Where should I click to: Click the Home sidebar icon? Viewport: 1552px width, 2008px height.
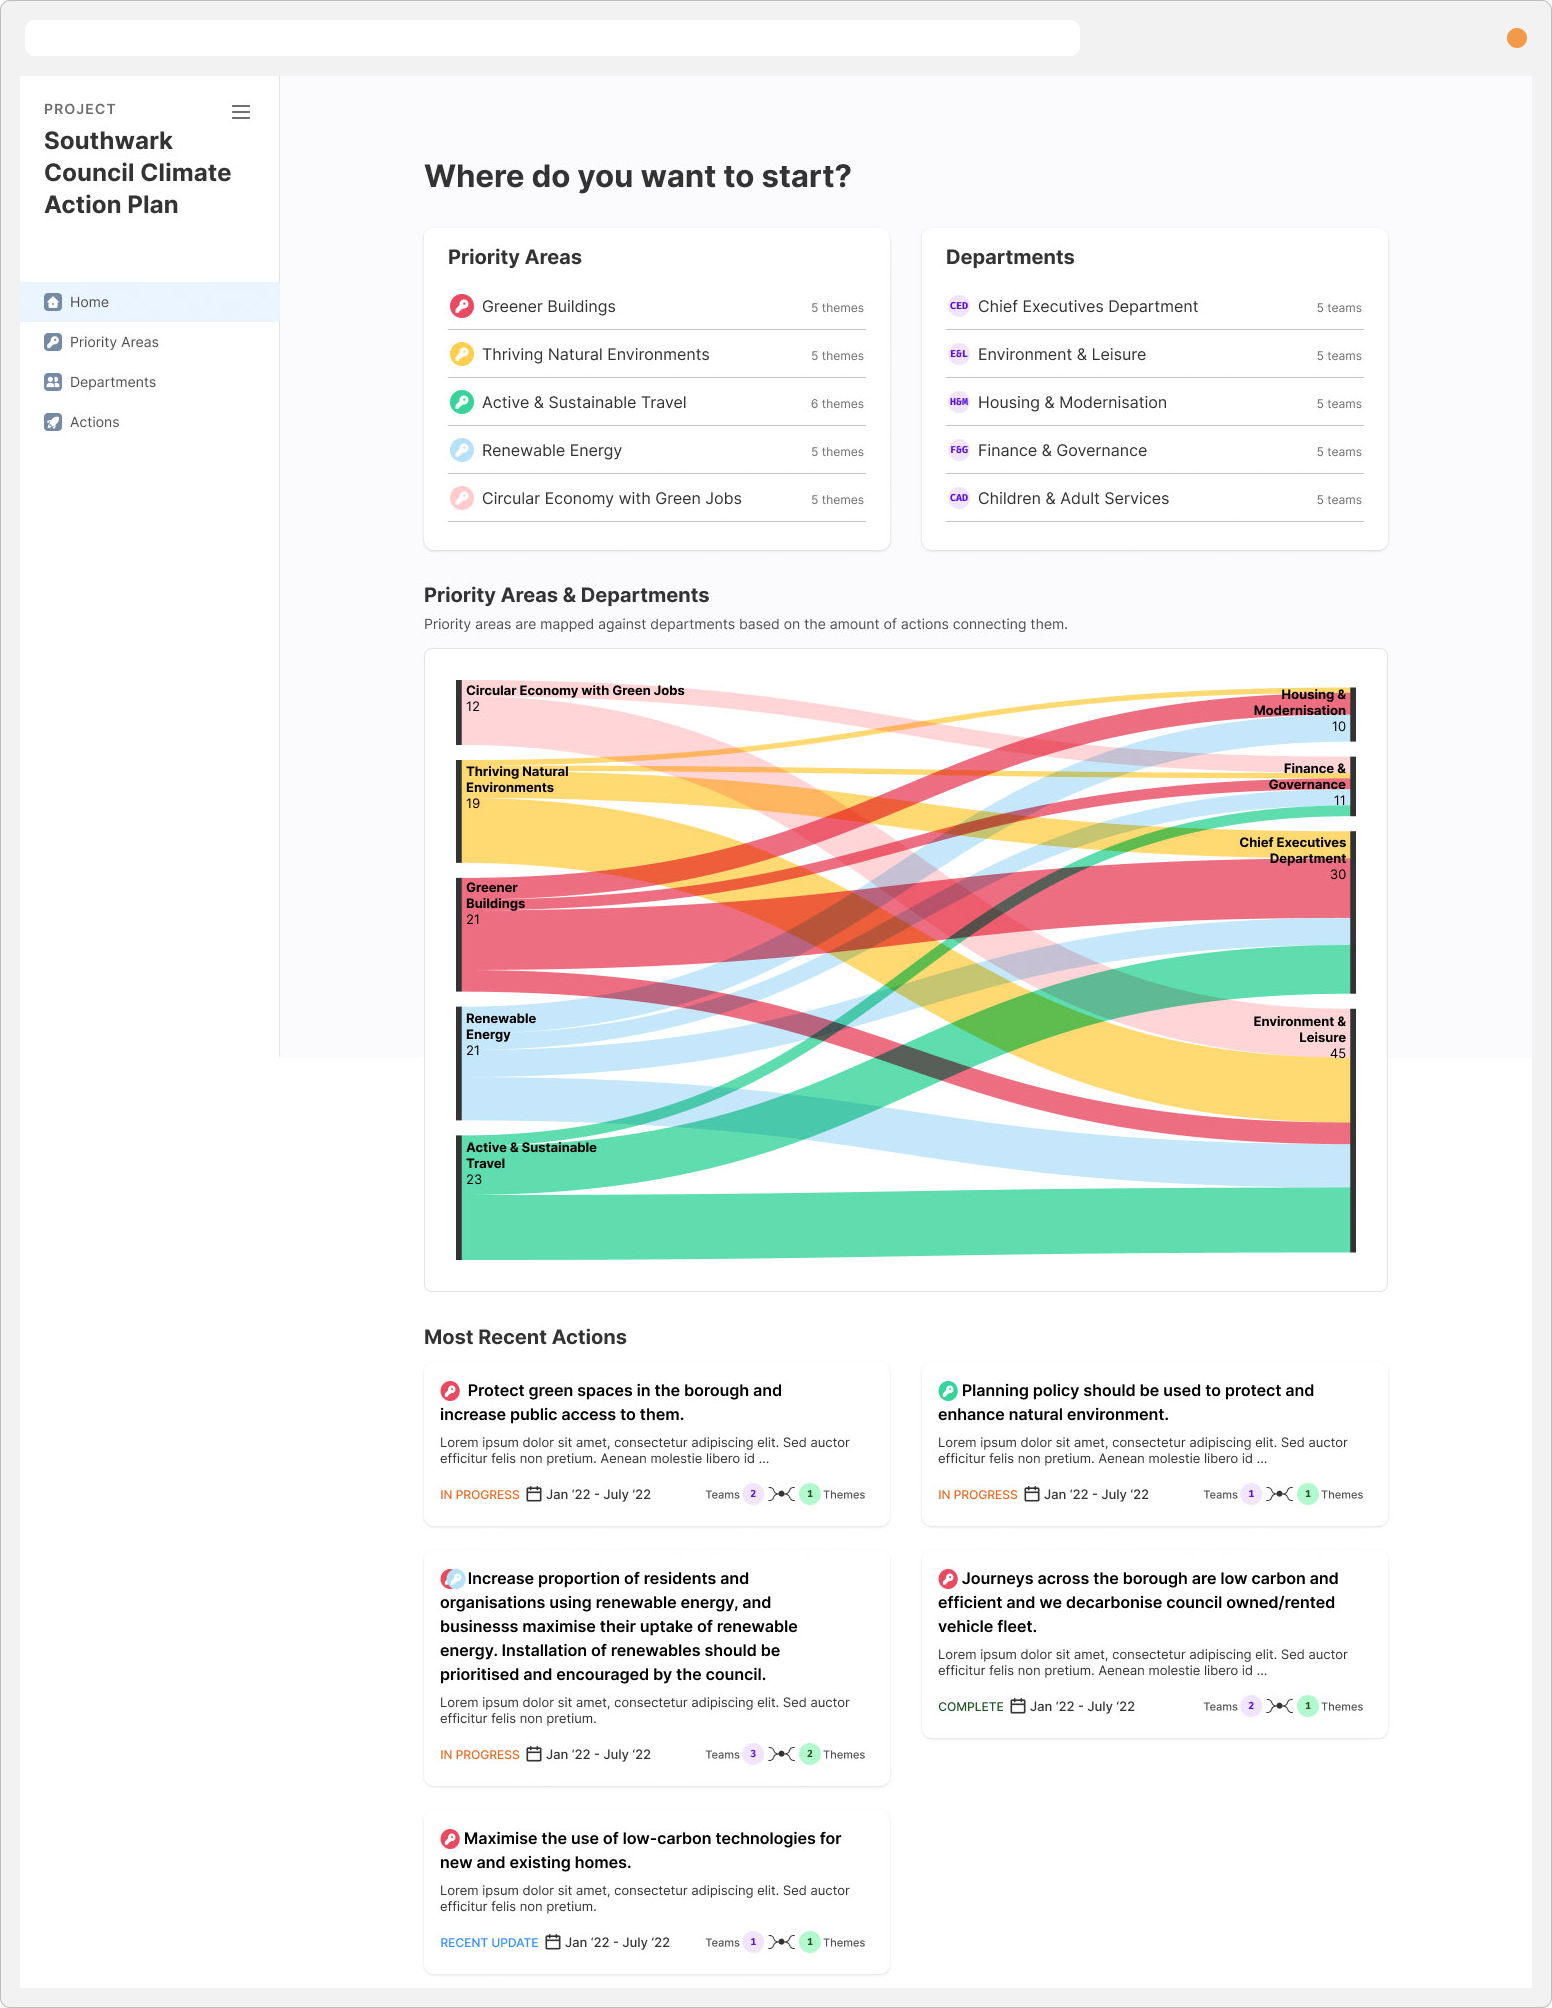point(53,302)
